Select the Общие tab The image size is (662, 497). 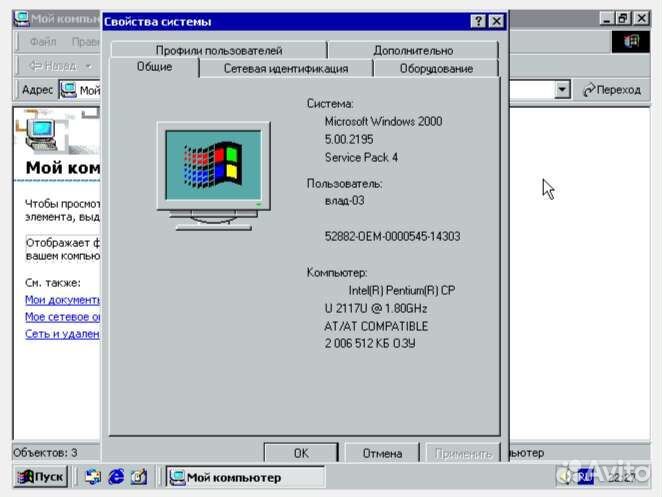[x=154, y=67]
